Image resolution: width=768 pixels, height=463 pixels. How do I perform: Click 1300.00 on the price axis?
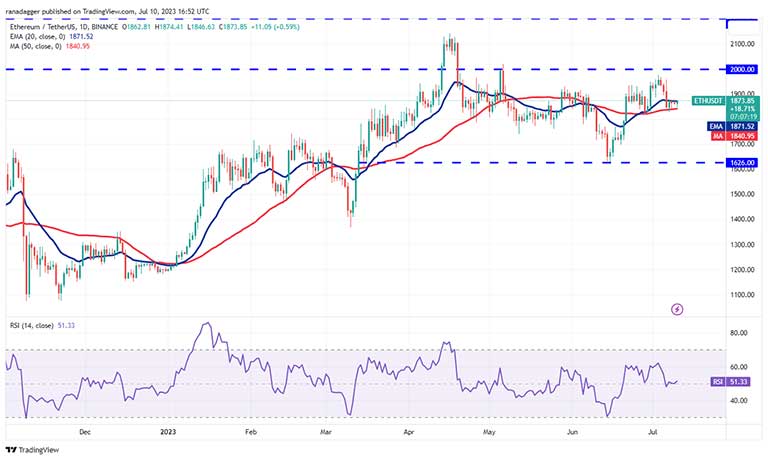(x=742, y=244)
